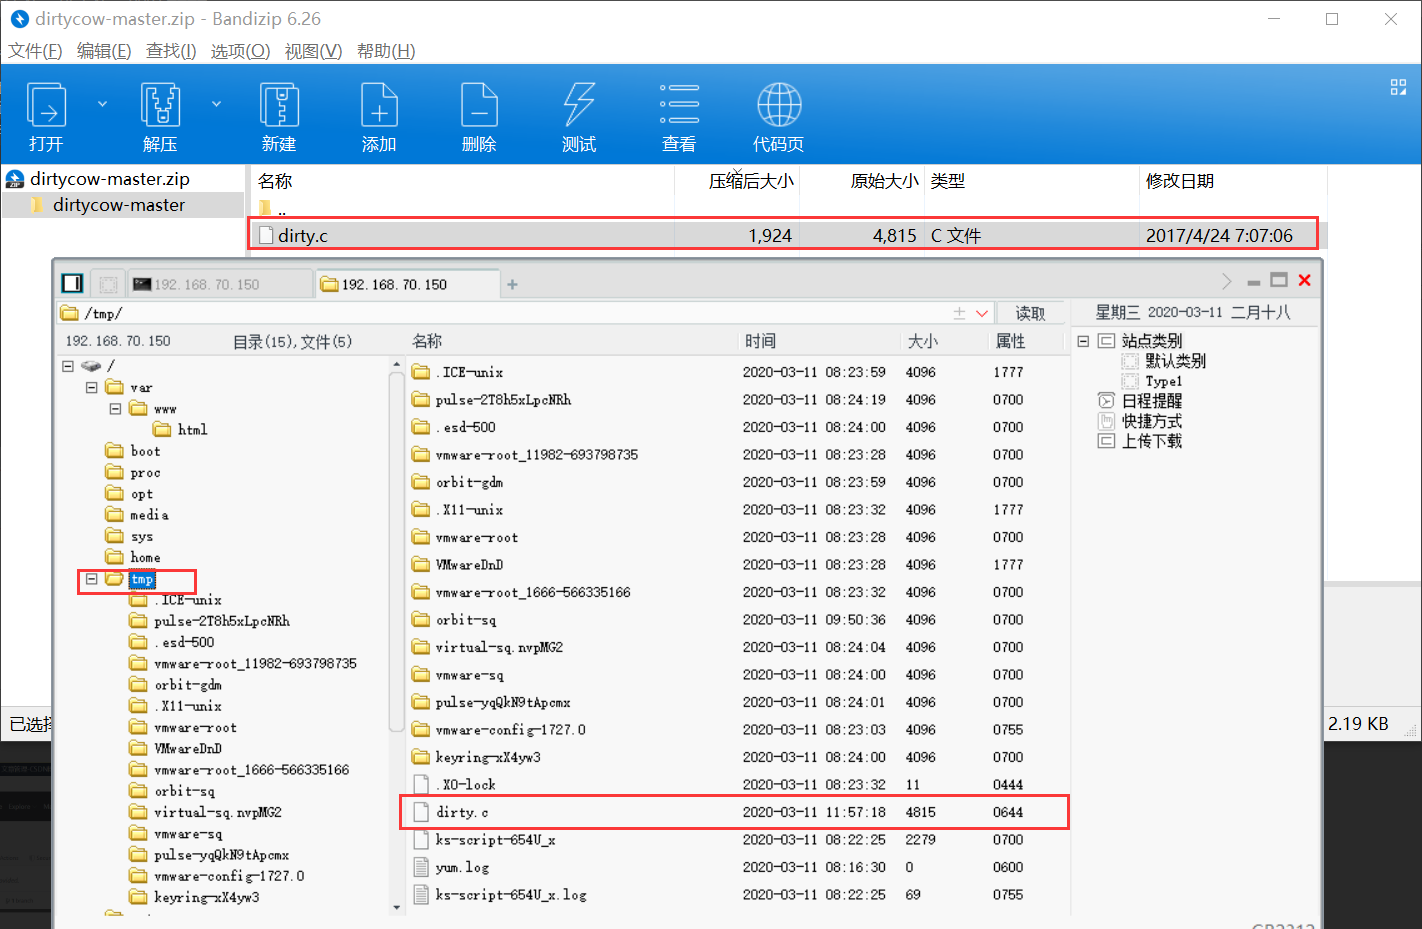The image size is (1422, 929).
Task: Click the parent folder '..' entry in Bandizip
Action: pos(272,209)
